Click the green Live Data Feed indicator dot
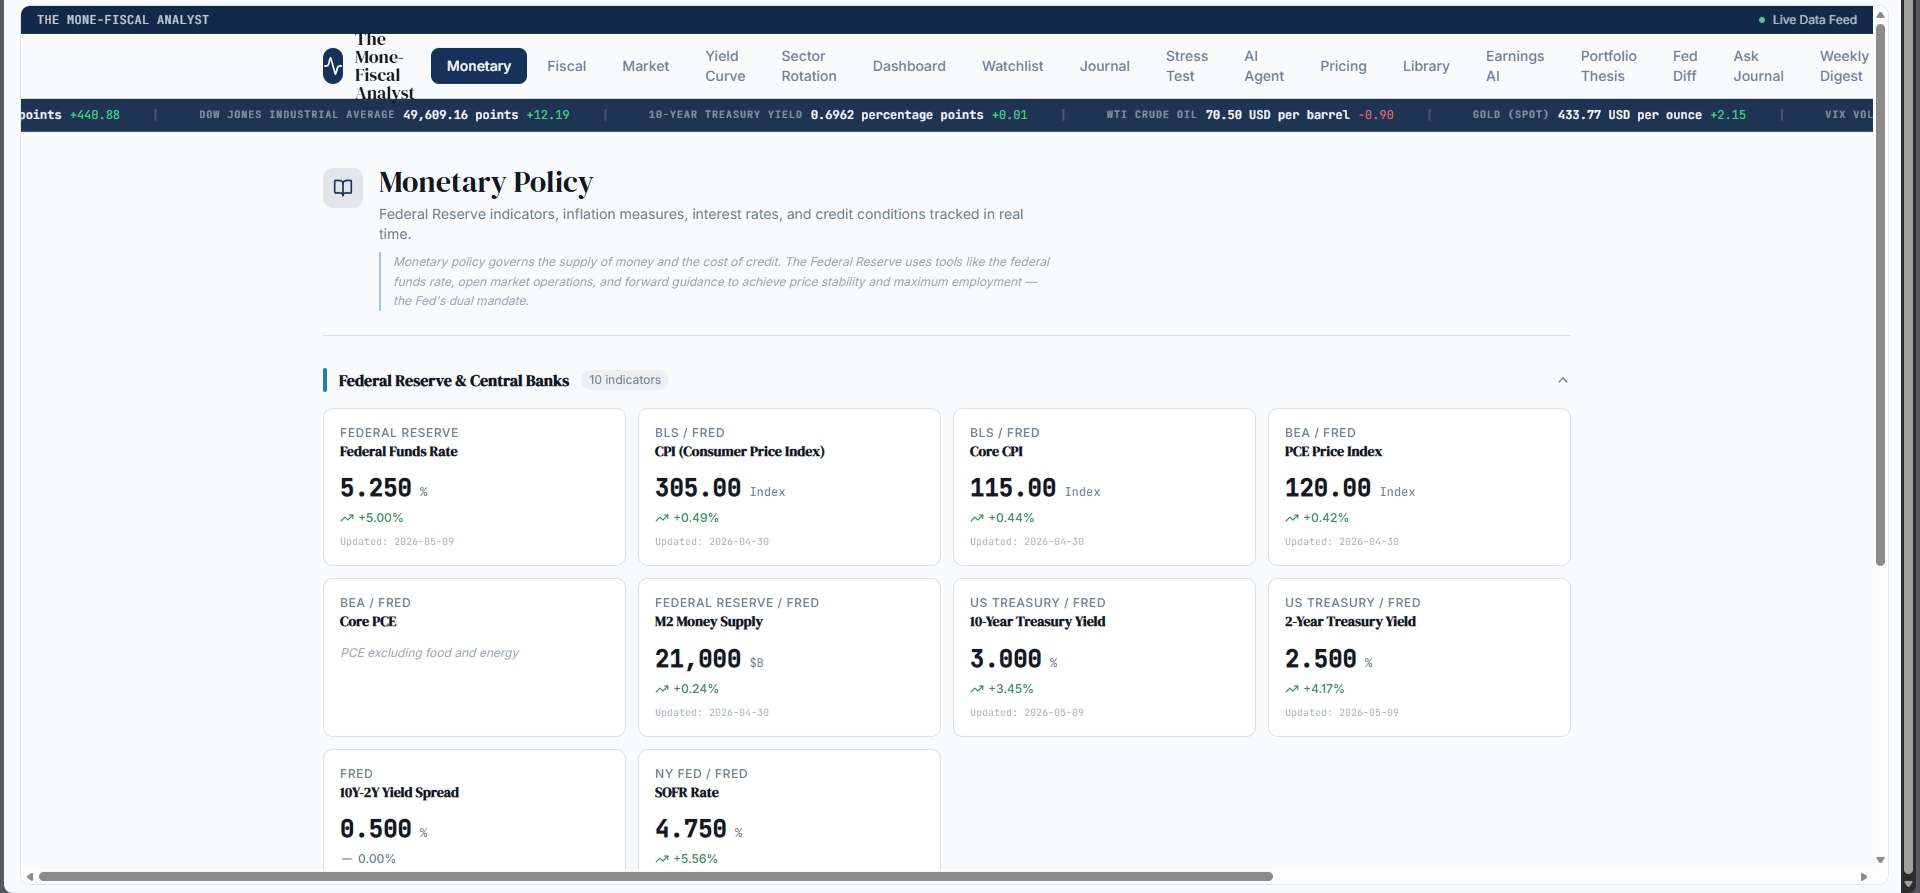This screenshot has height=893, width=1920. [x=1762, y=20]
